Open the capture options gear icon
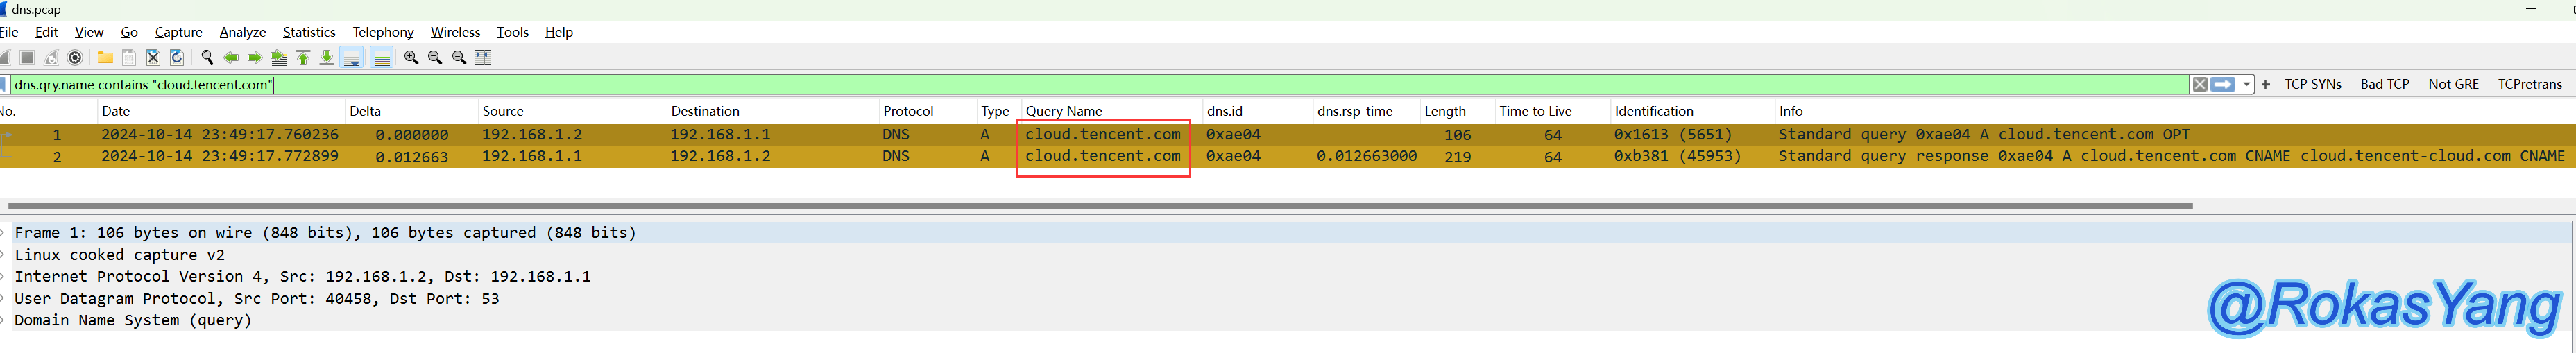The height and width of the screenshot is (353, 2576). [x=75, y=58]
